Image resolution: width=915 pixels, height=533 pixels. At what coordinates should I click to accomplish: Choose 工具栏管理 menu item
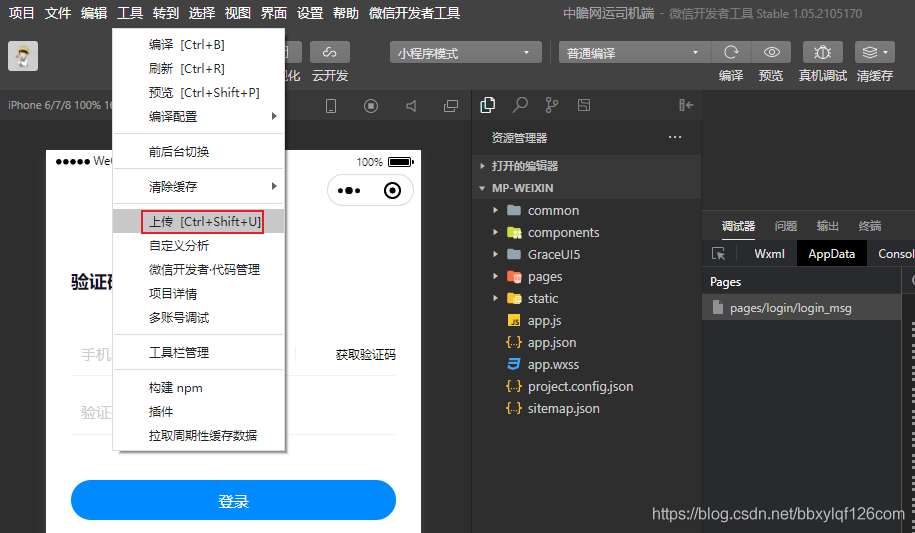pos(198,352)
